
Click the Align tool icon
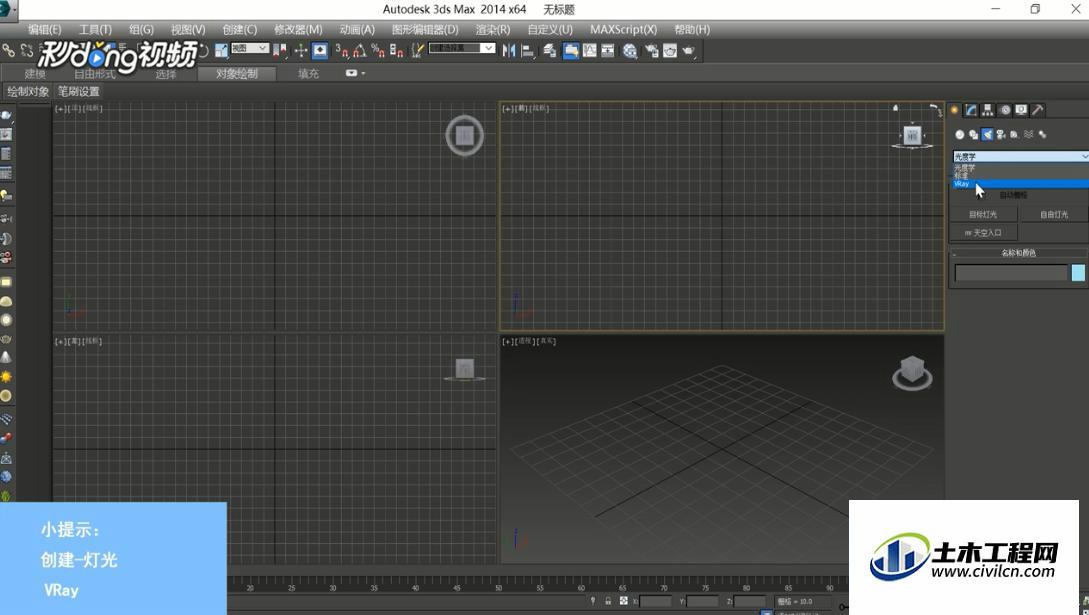coord(528,51)
